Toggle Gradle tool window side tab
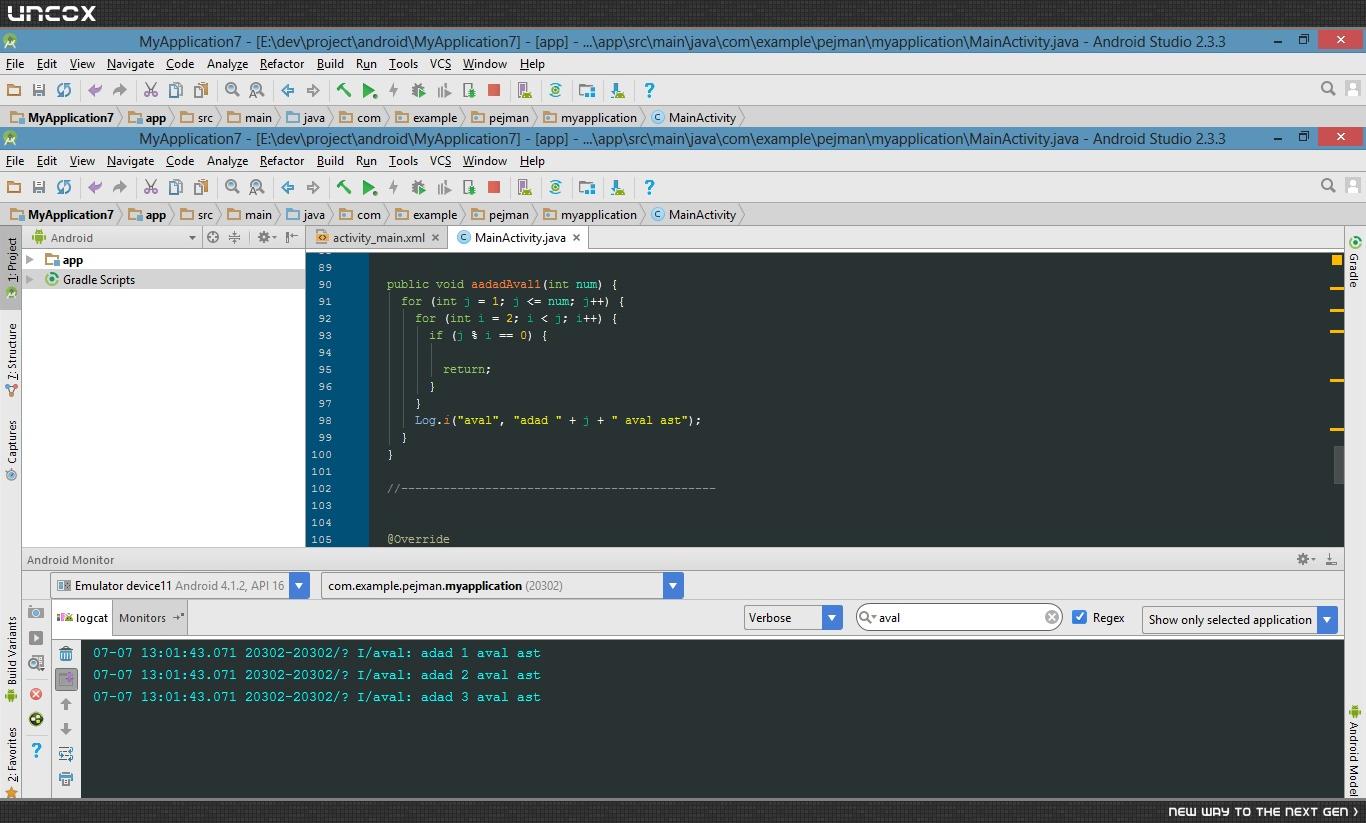Viewport: 1366px width, 823px height. click(x=1354, y=262)
